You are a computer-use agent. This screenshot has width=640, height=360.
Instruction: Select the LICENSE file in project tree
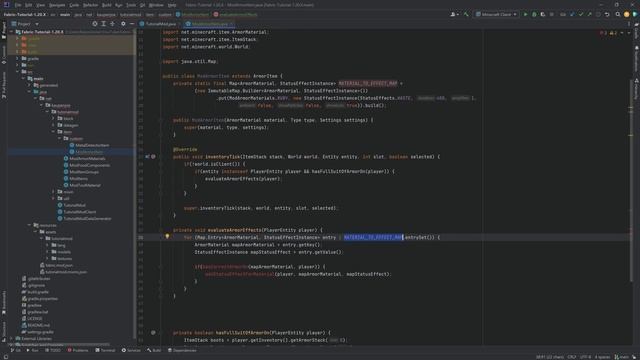[x=32, y=318]
